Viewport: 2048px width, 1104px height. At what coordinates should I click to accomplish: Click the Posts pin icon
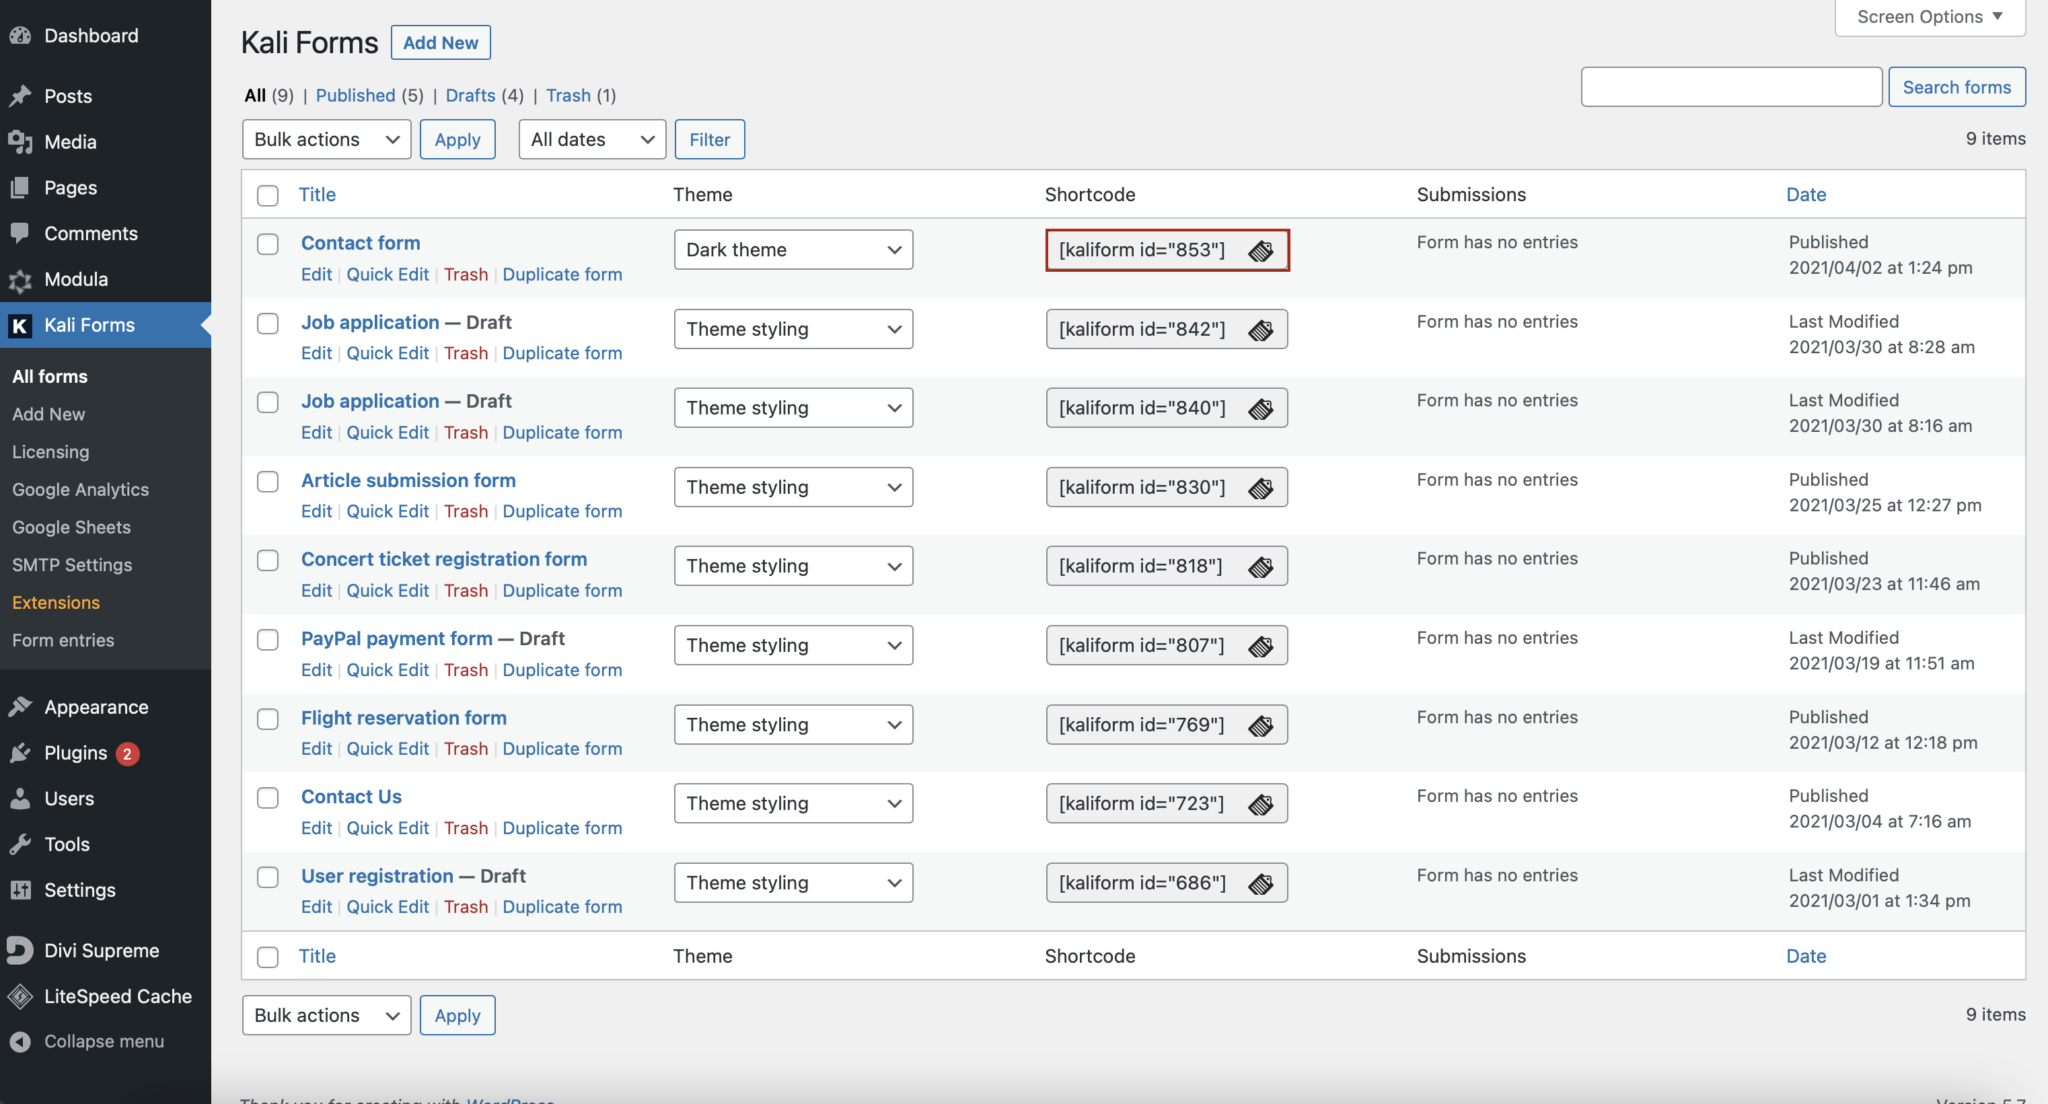click(x=20, y=96)
